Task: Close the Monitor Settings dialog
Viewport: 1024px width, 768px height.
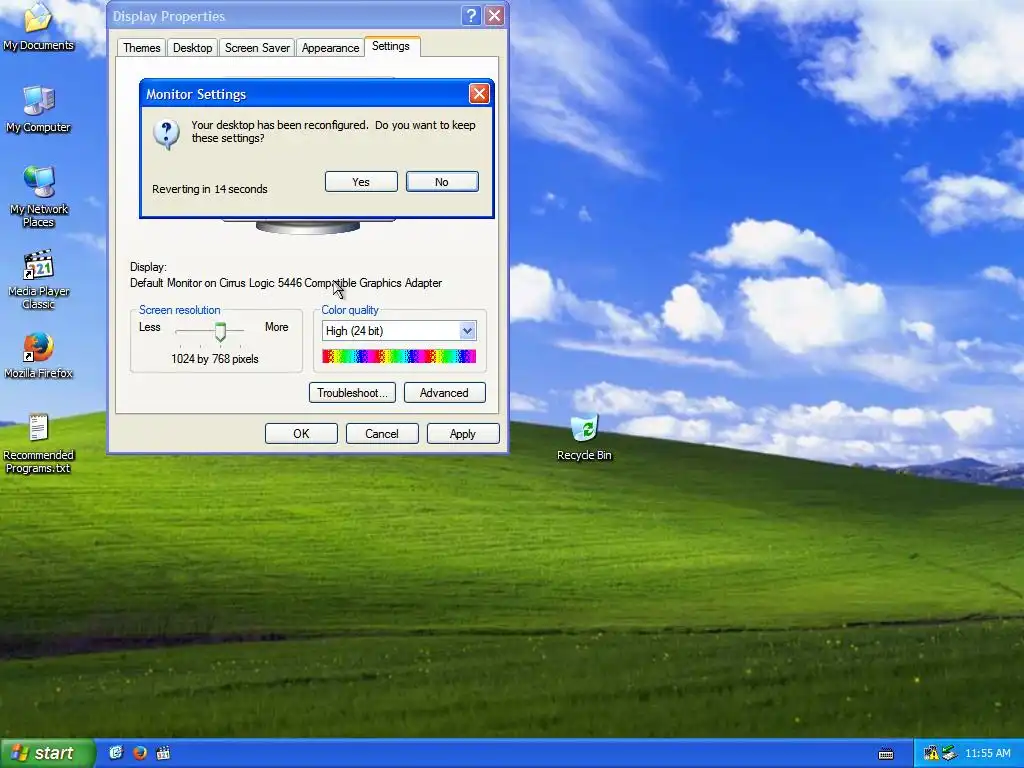Action: [x=479, y=94]
